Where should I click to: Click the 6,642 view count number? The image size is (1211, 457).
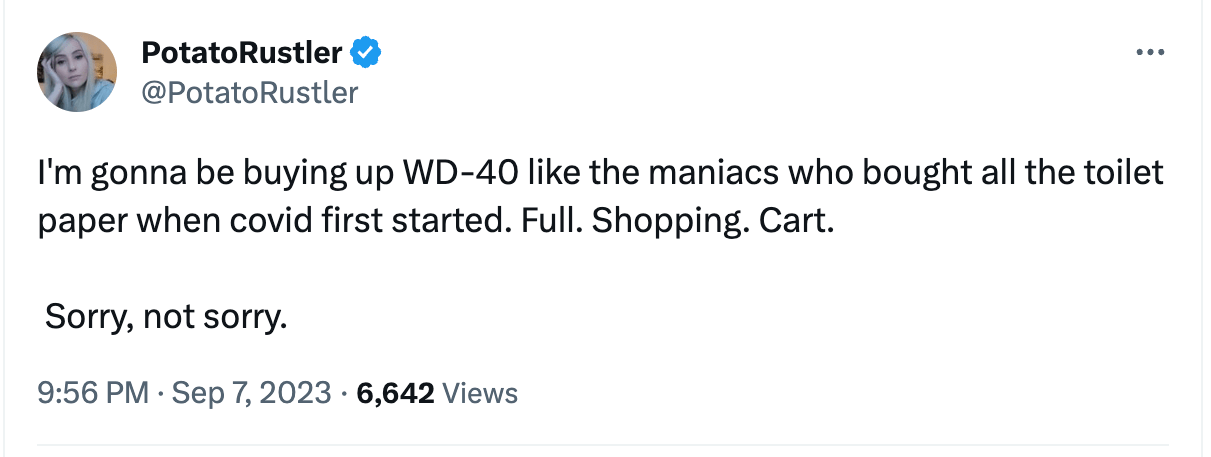[395, 393]
